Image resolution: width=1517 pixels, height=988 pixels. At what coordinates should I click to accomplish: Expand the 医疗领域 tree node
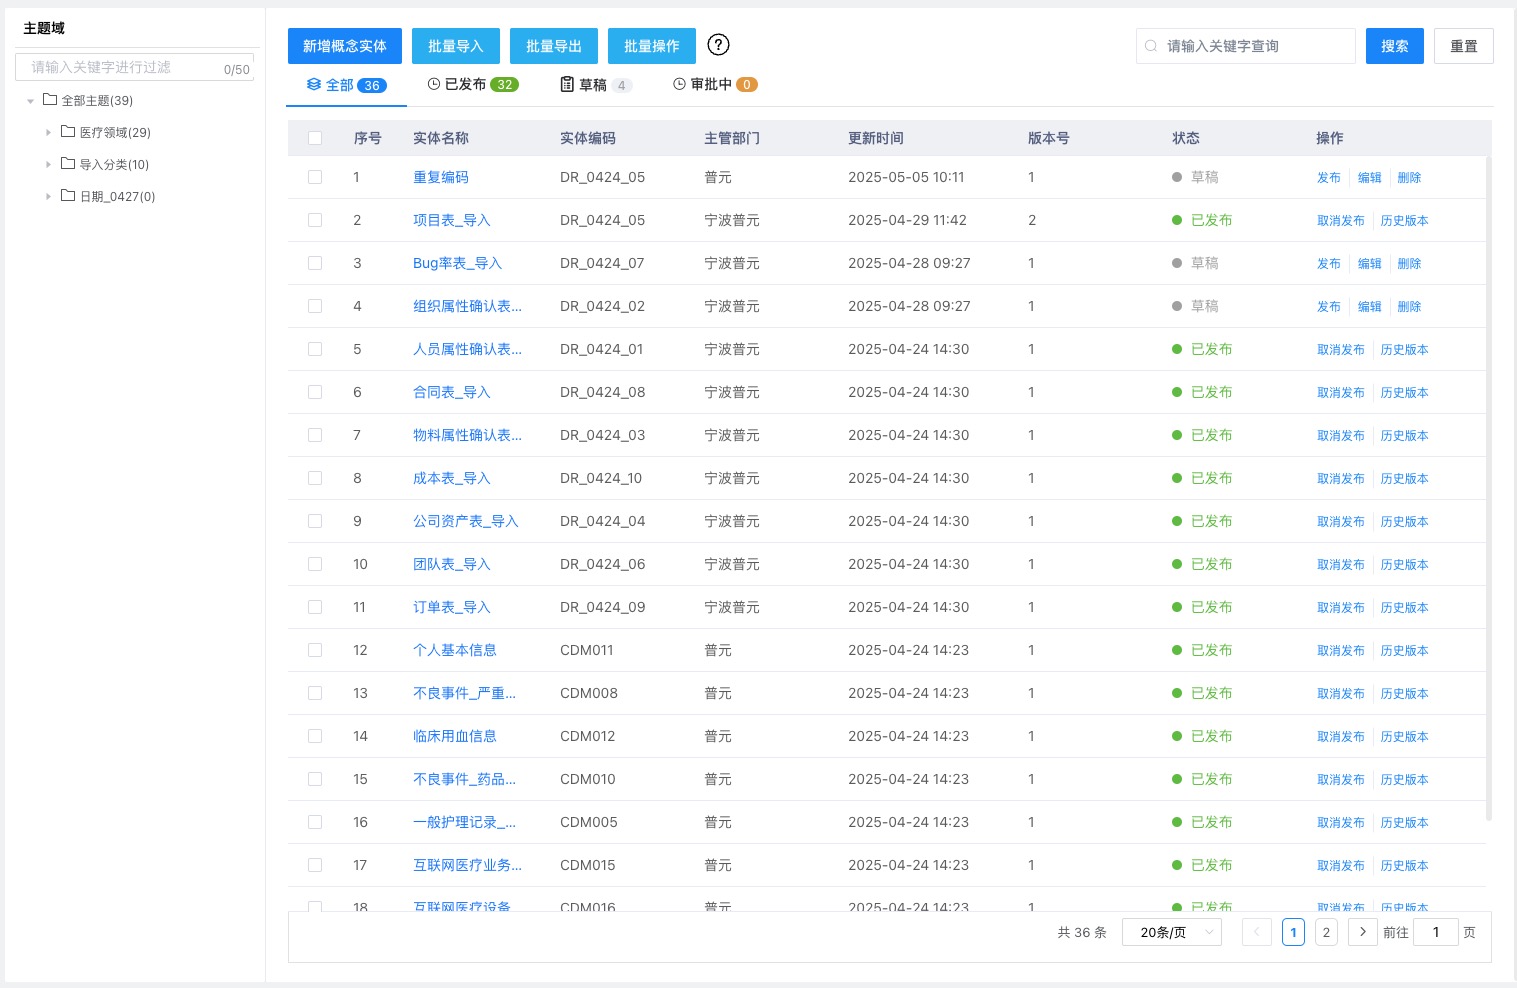pos(49,132)
